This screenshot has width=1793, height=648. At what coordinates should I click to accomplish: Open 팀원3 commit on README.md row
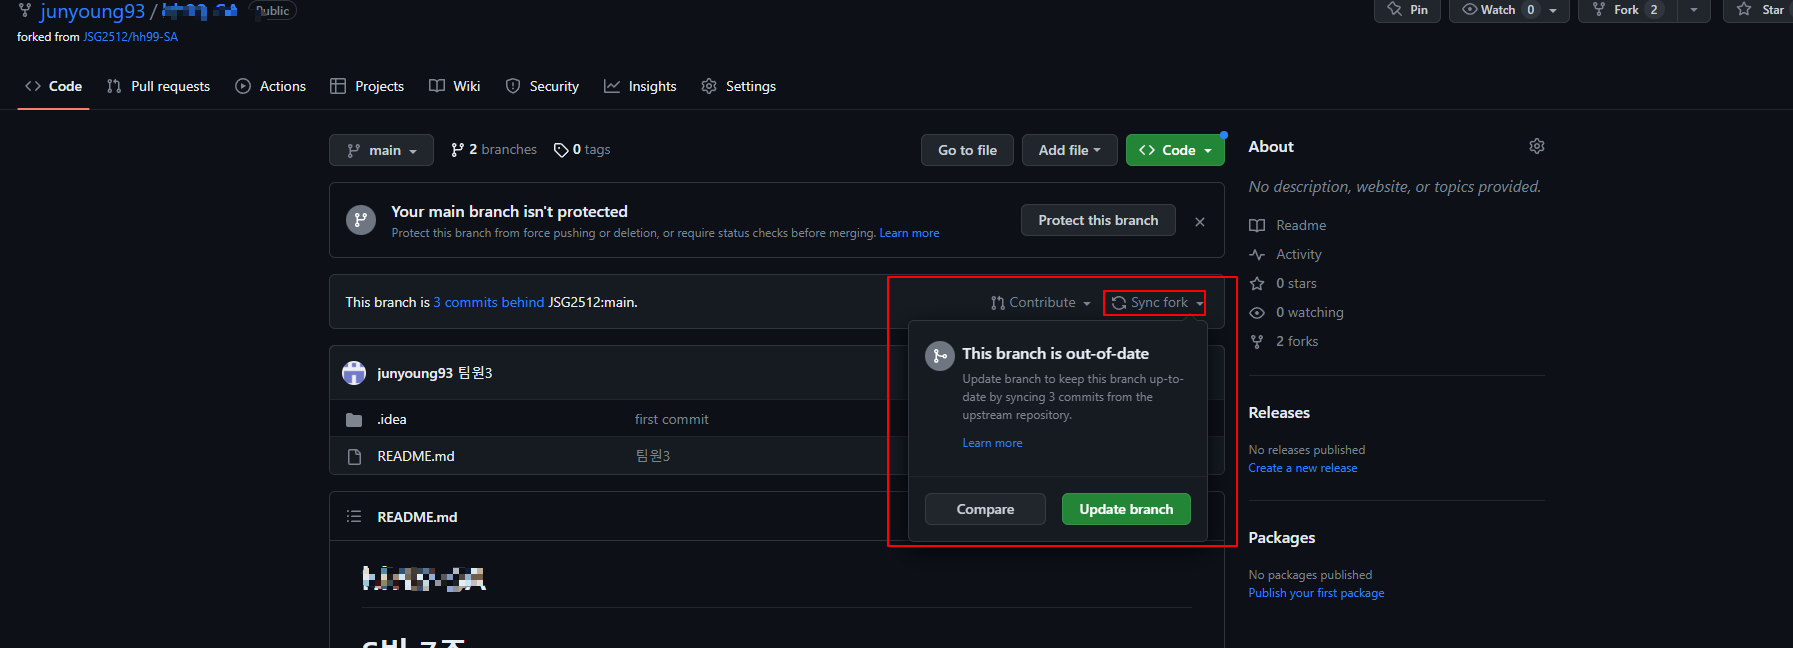(x=652, y=456)
